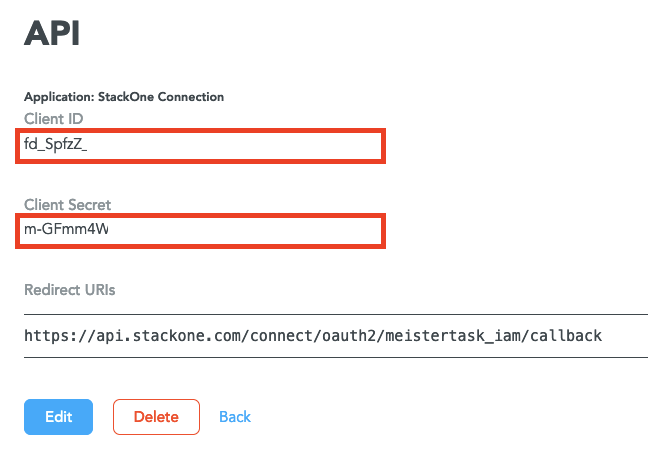648x465 pixels.
Task: Click the Application: StackOne Connection label
Action: click(x=124, y=97)
